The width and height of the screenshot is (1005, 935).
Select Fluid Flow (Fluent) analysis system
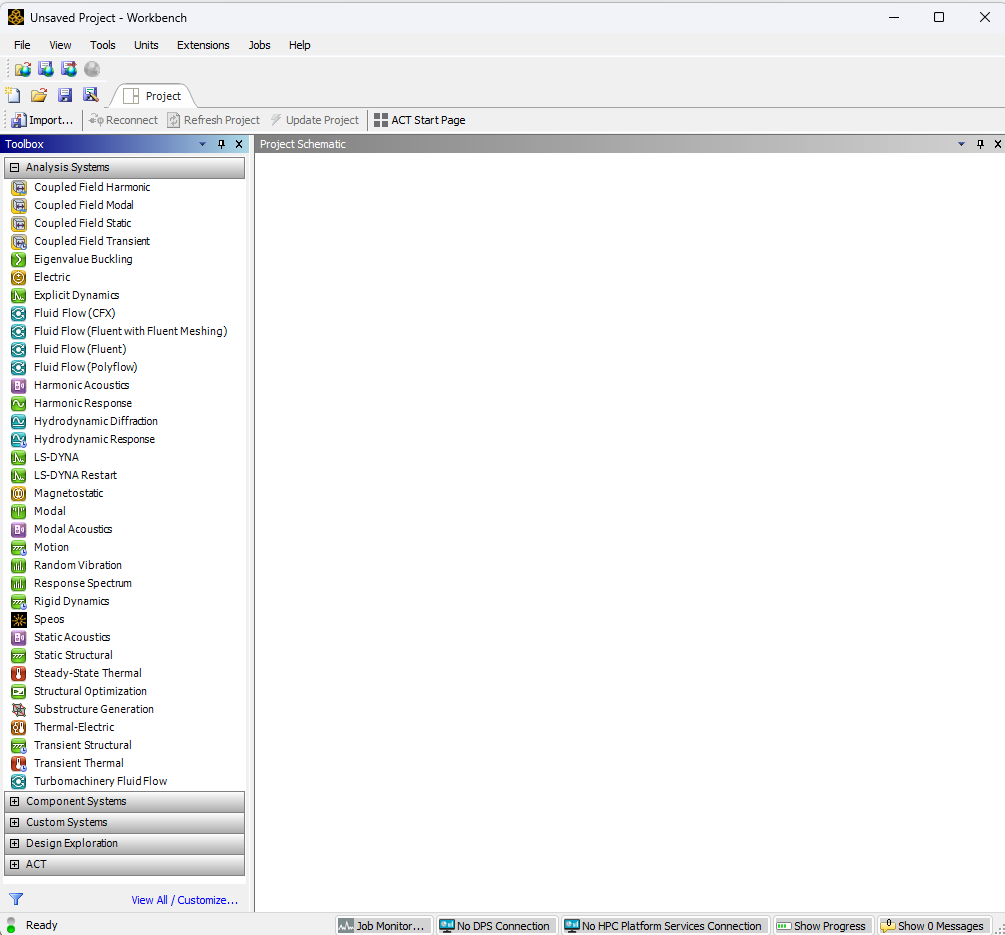(80, 349)
